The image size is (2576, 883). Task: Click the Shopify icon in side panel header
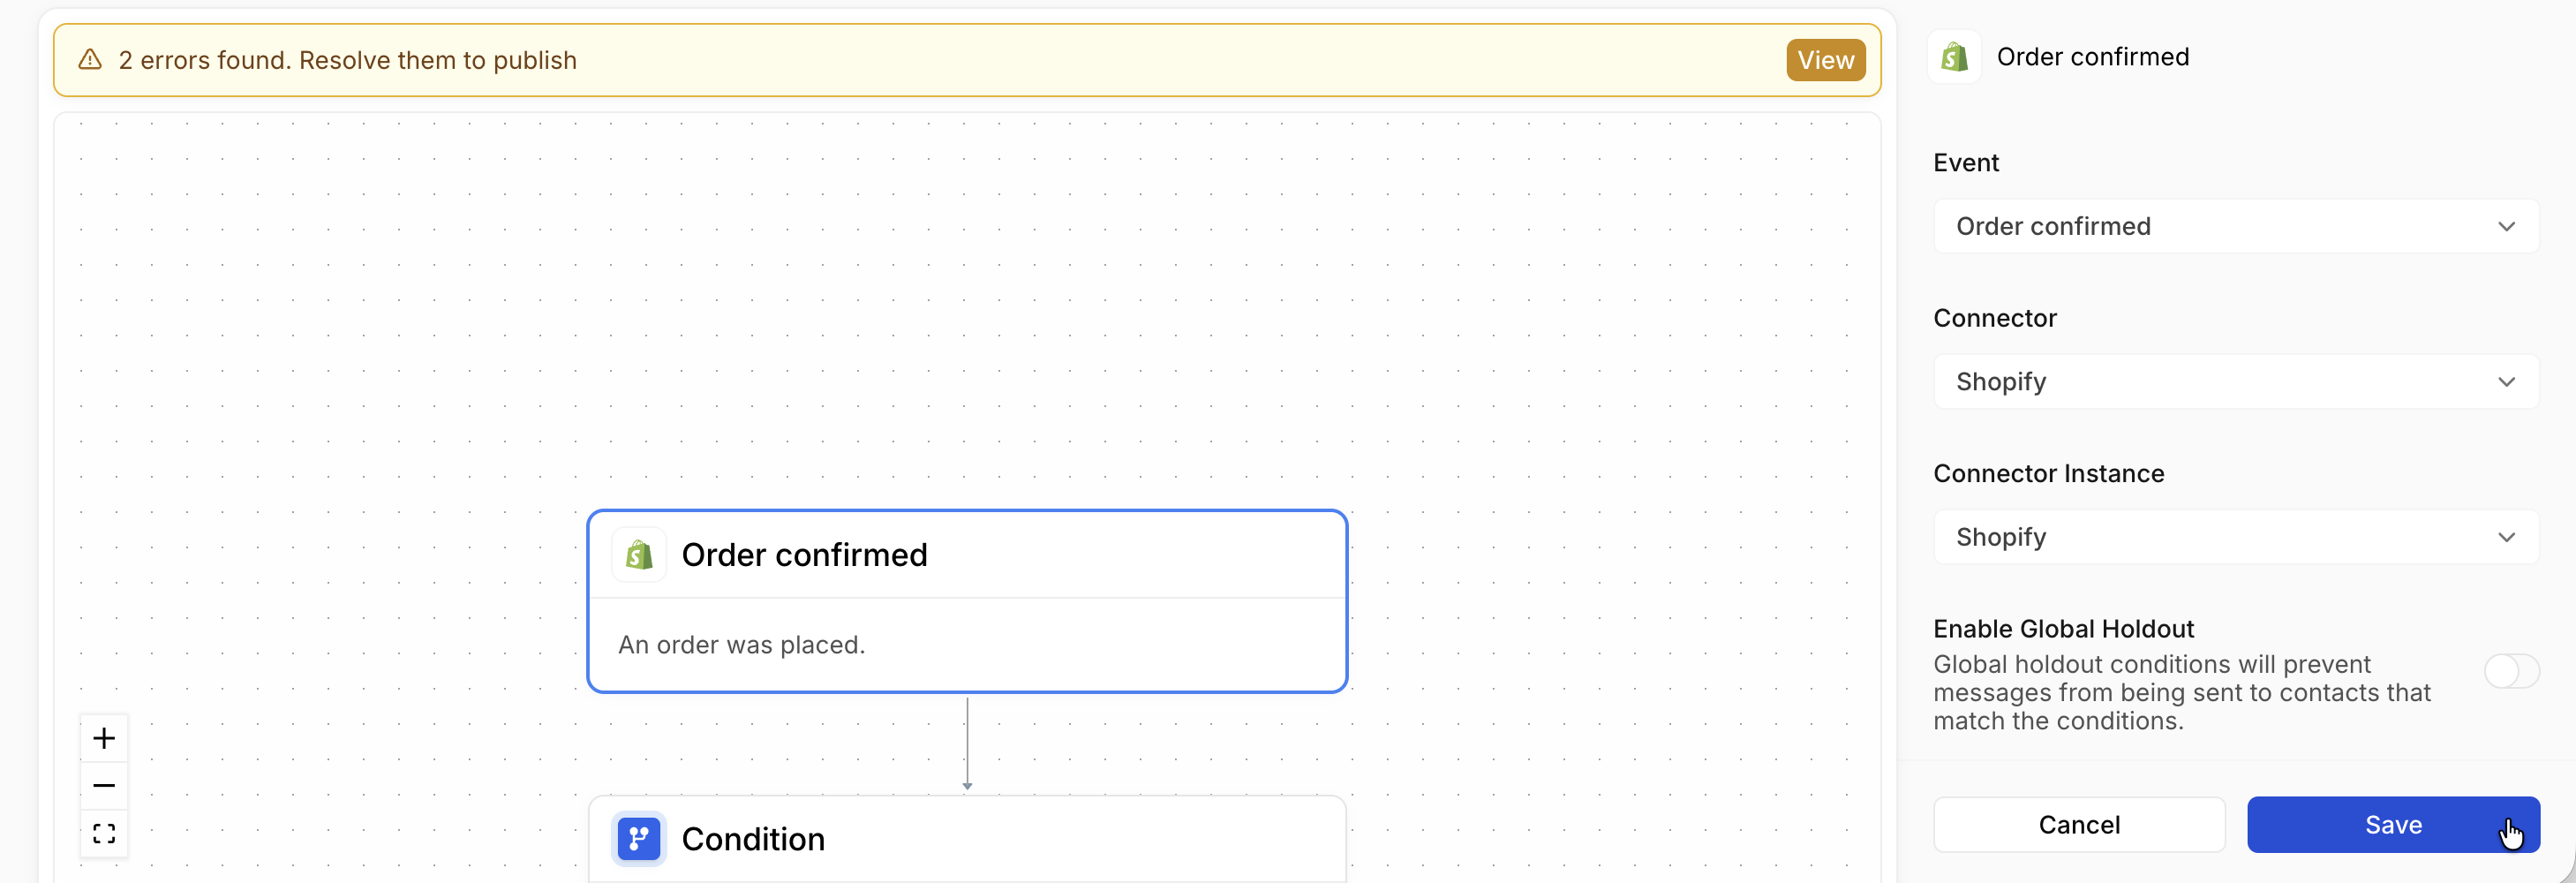pos(1954,57)
